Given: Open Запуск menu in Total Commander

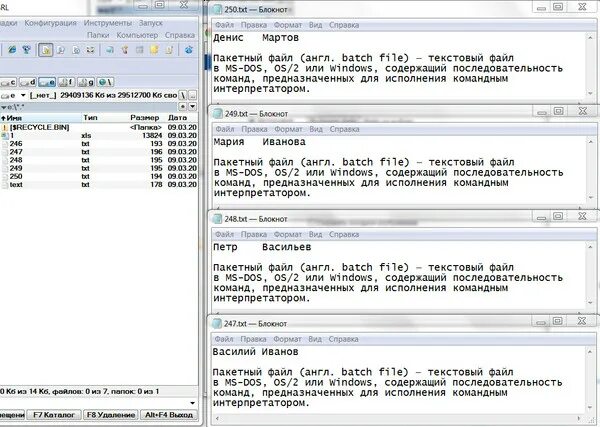Looking at the screenshot, I should pos(151,23).
